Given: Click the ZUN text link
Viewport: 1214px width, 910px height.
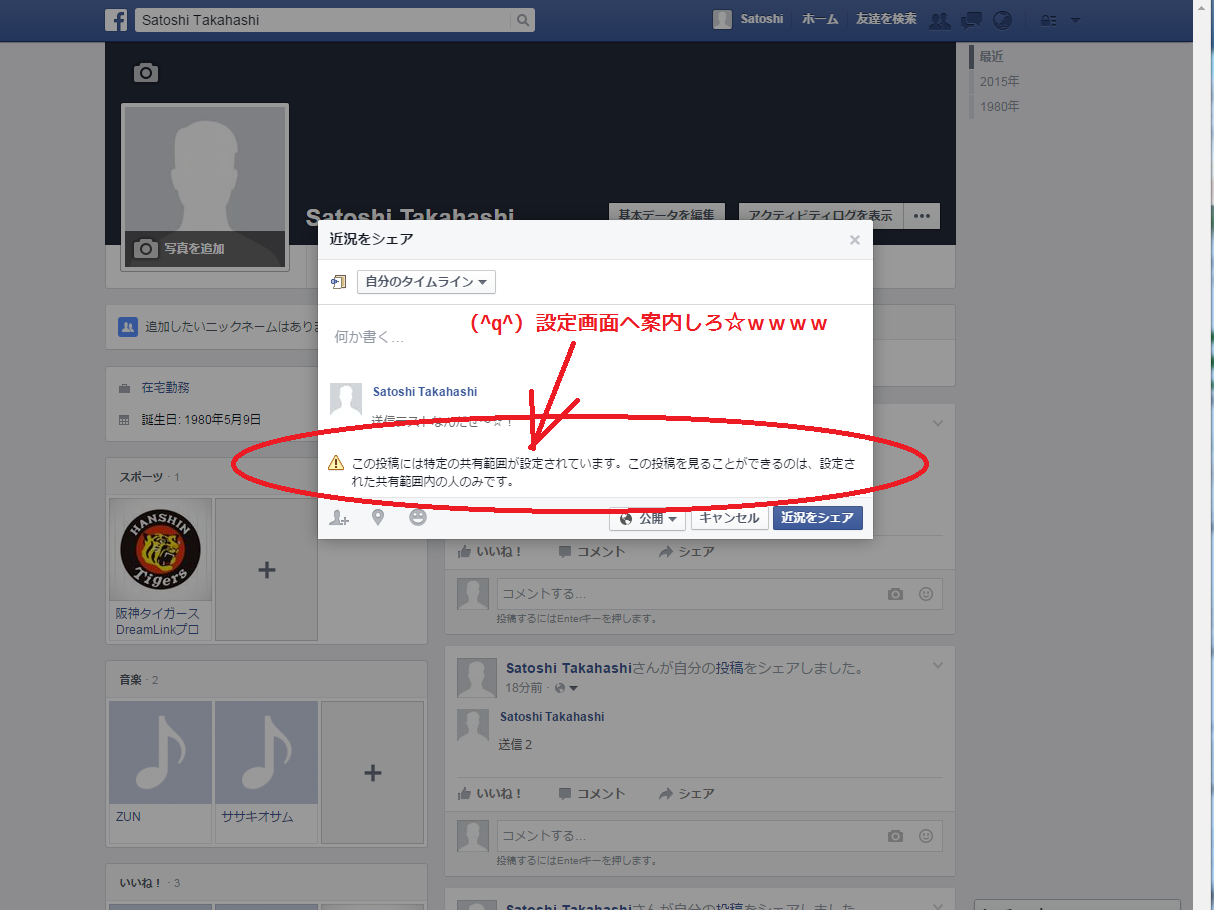Looking at the screenshot, I should tap(128, 817).
